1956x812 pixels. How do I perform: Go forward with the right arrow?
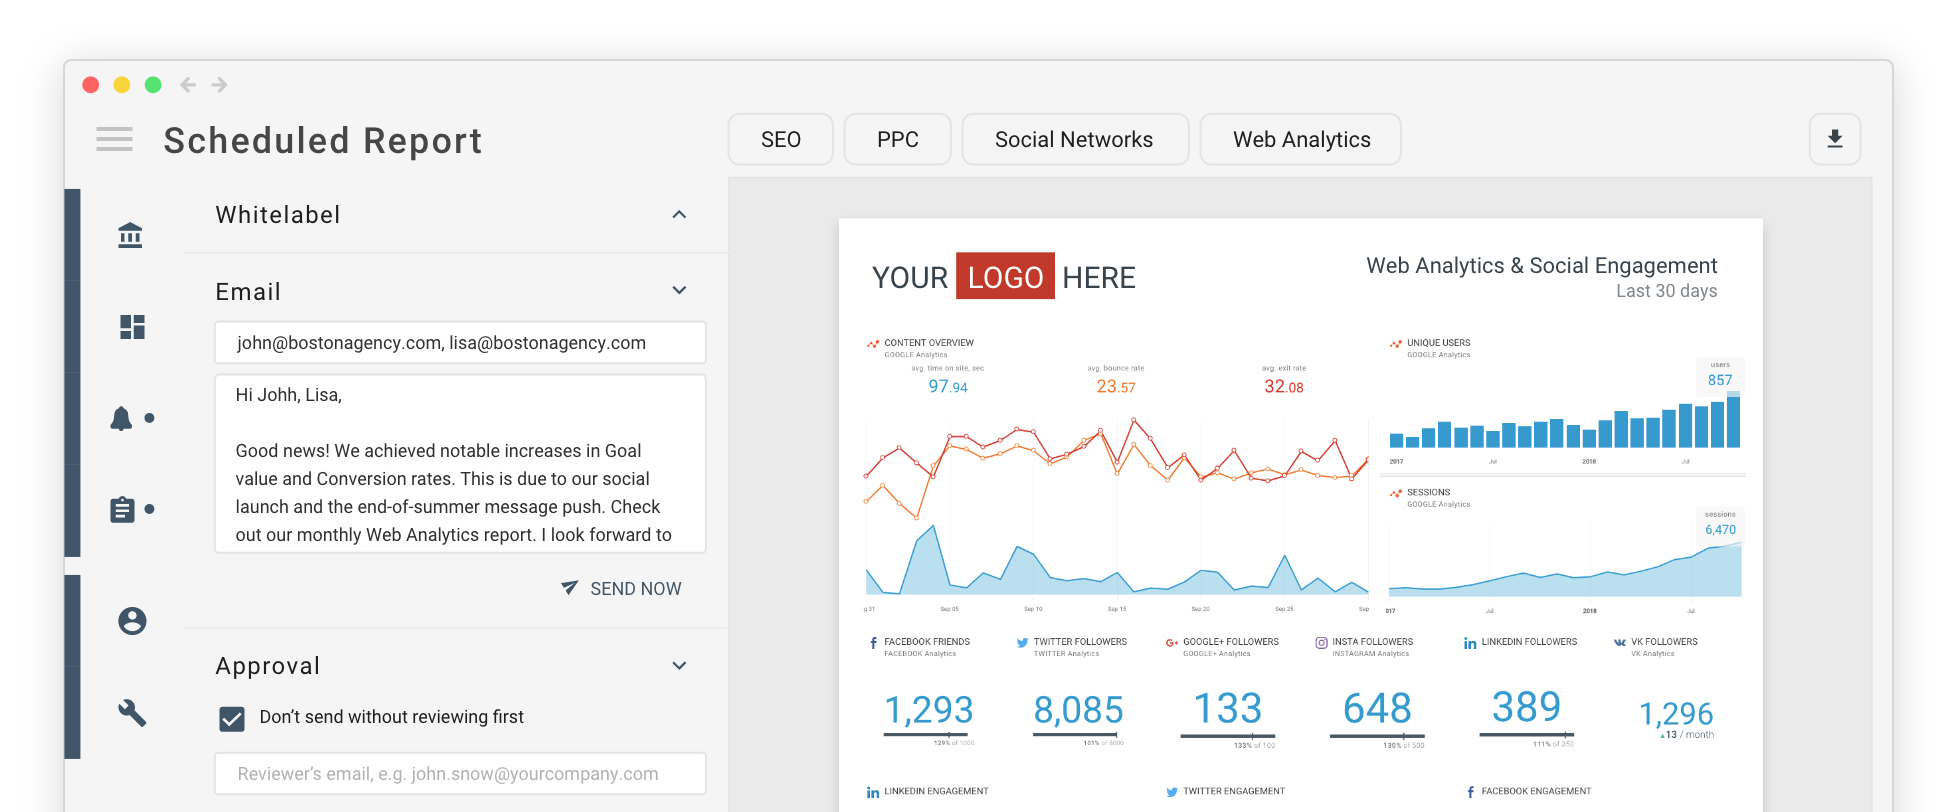(220, 85)
